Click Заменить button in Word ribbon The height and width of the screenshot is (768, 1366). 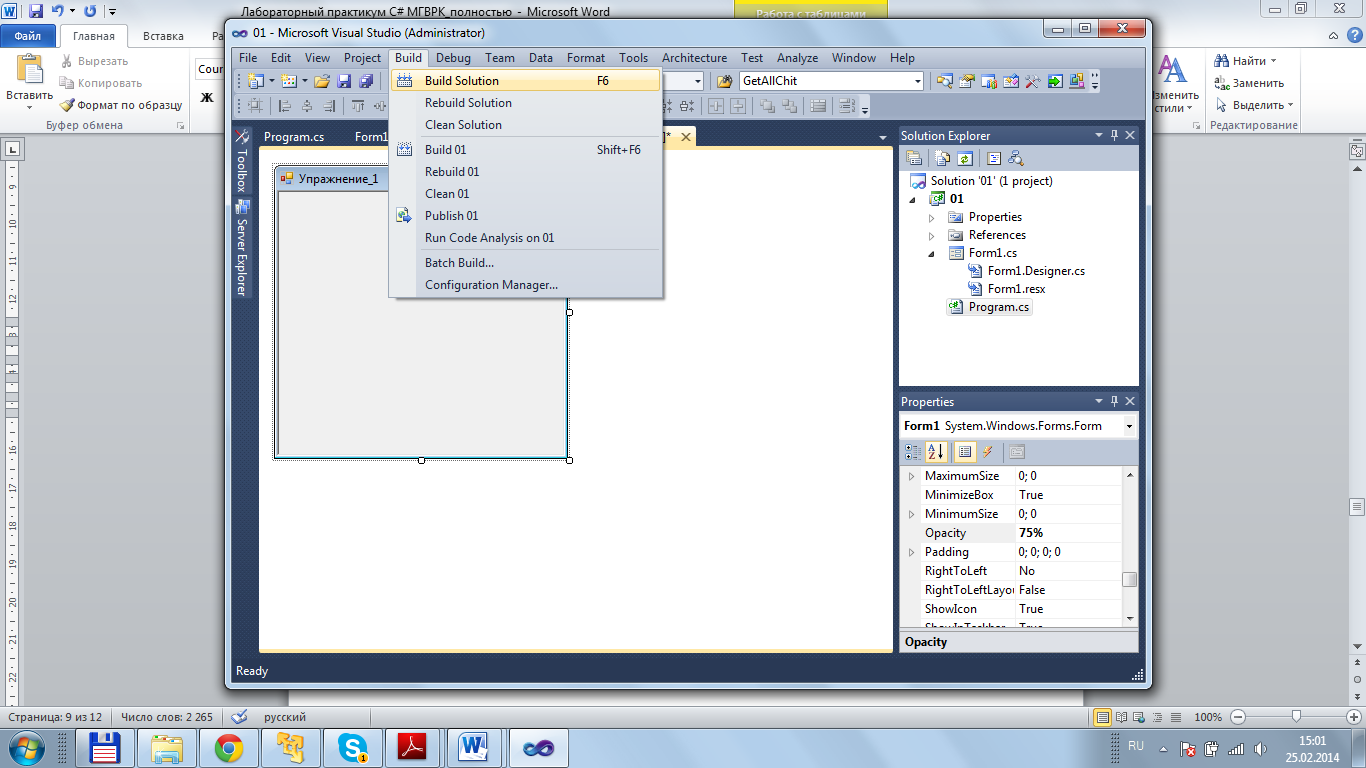(x=1249, y=83)
